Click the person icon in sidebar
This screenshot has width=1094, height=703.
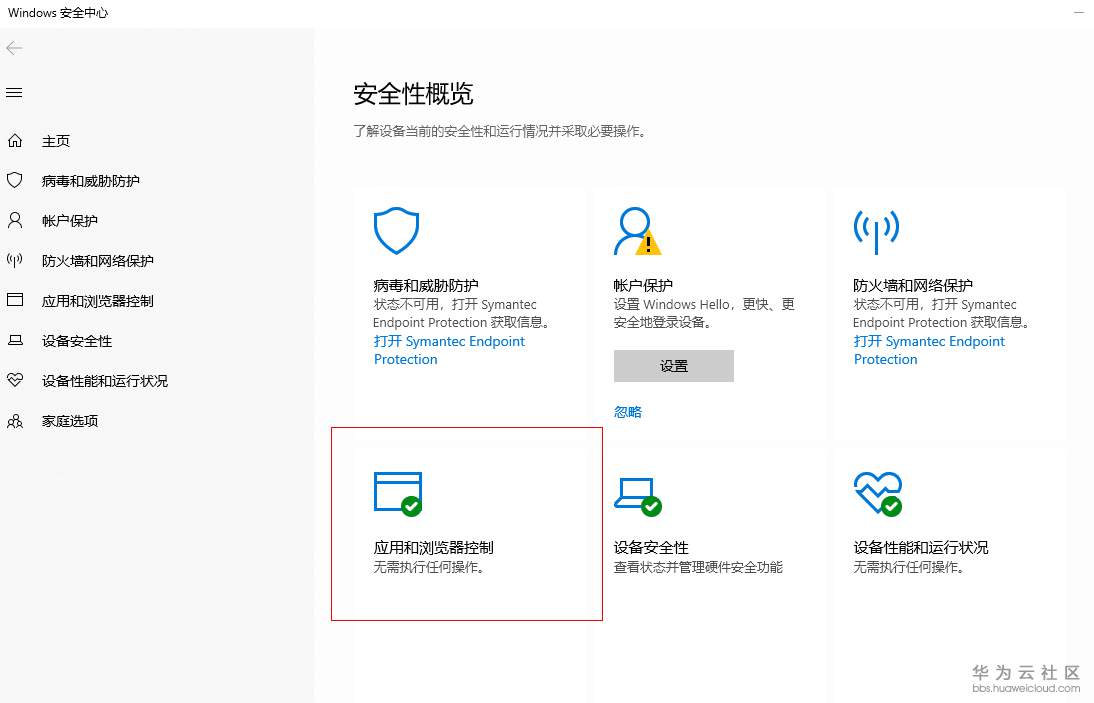(15, 220)
